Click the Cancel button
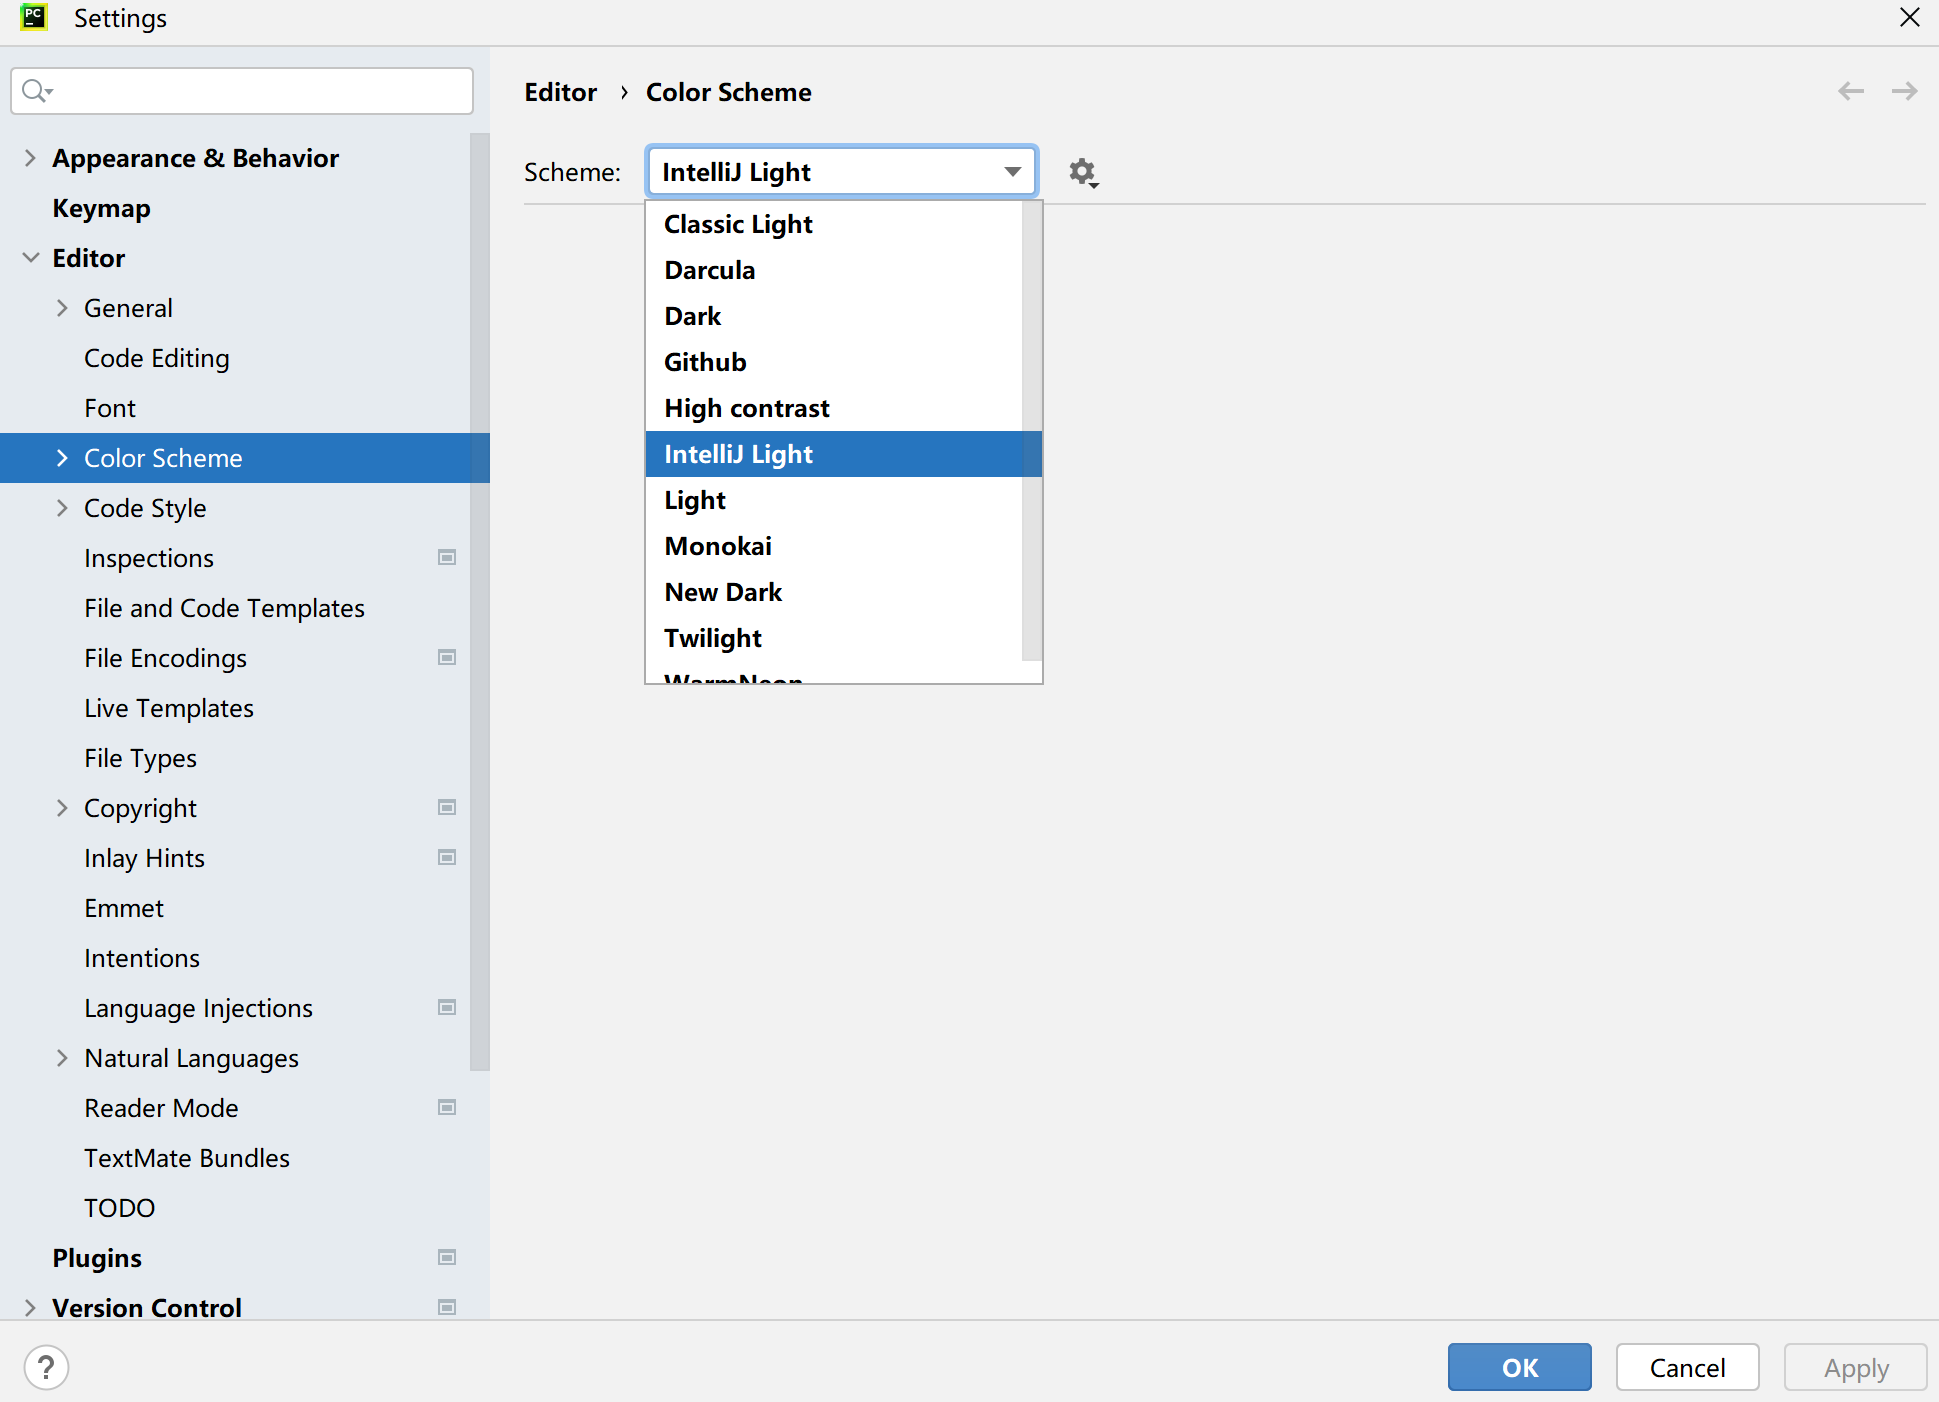This screenshot has height=1402, width=1939. pos(1687,1367)
